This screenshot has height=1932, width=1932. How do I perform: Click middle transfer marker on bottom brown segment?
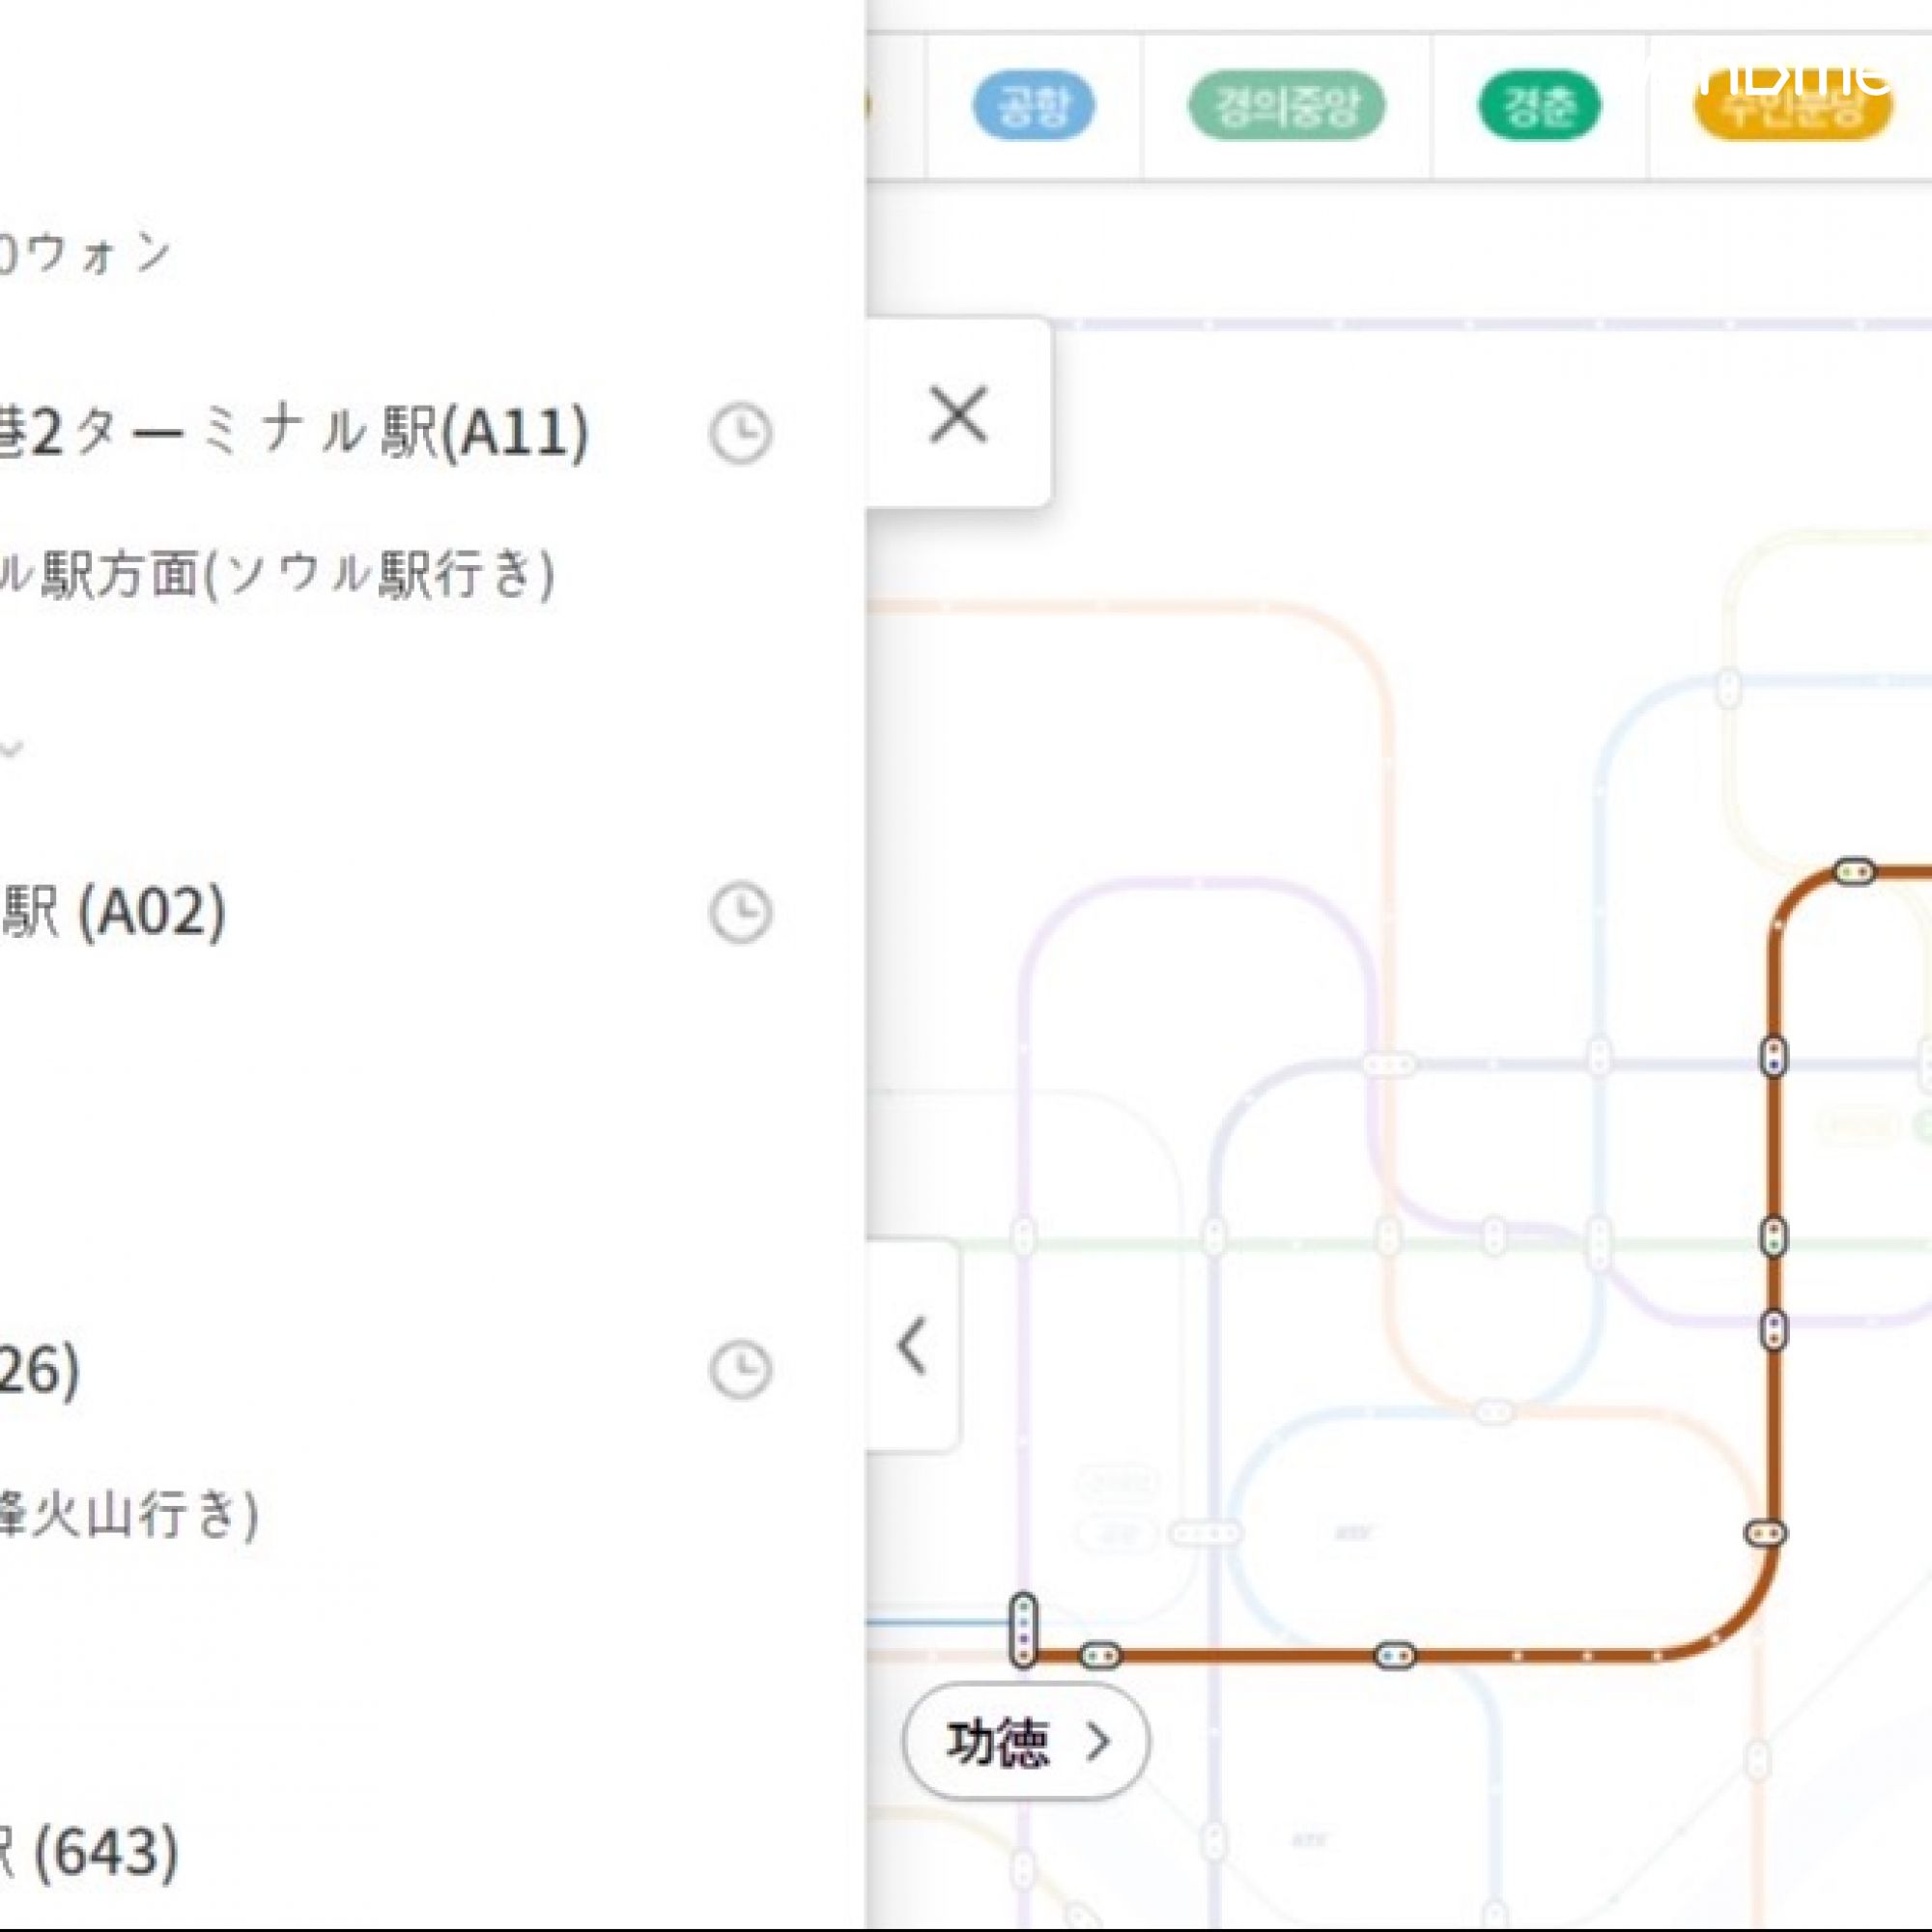(x=1395, y=1656)
